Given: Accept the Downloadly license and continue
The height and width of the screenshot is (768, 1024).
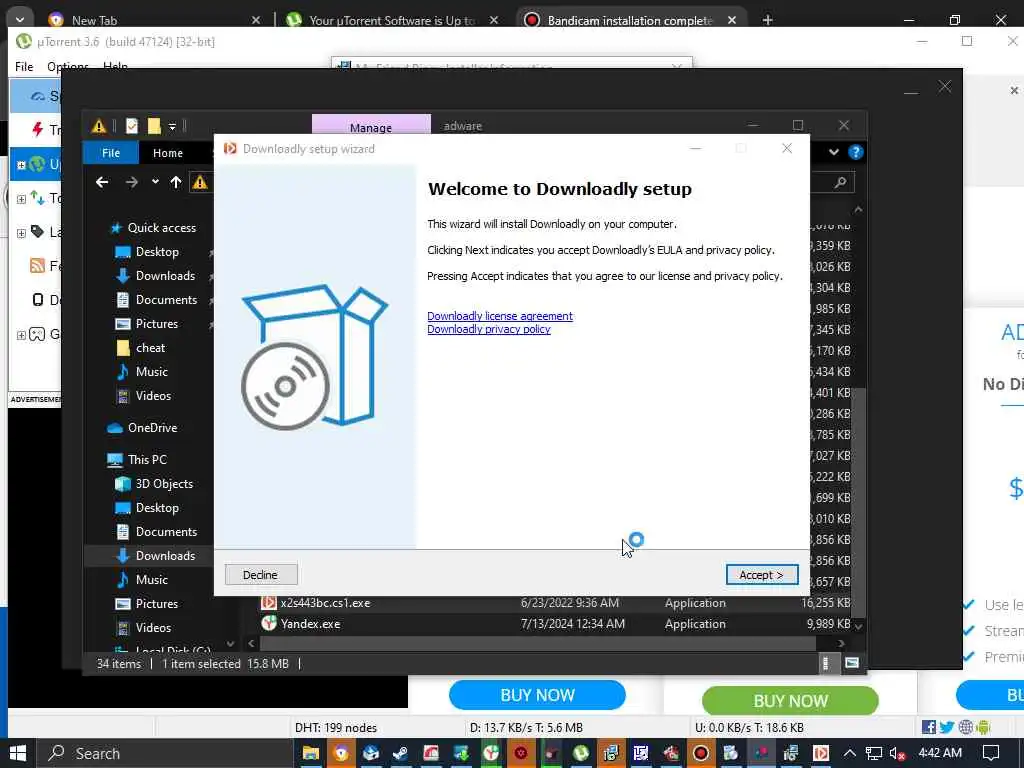Looking at the screenshot, I should 761,575.
